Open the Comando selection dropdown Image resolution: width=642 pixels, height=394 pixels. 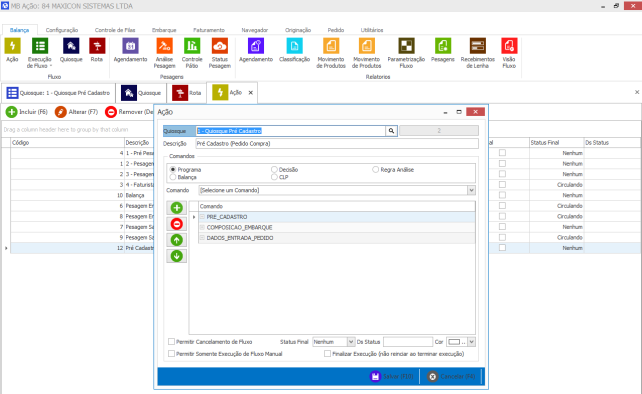471,190
